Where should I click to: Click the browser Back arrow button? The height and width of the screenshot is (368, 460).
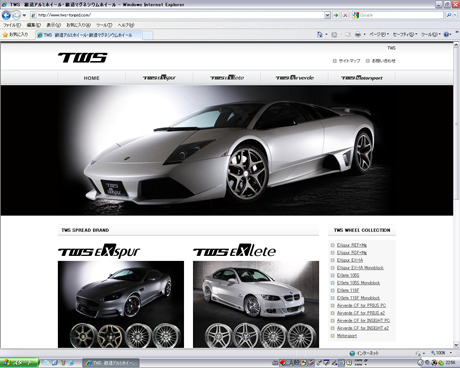6,15
